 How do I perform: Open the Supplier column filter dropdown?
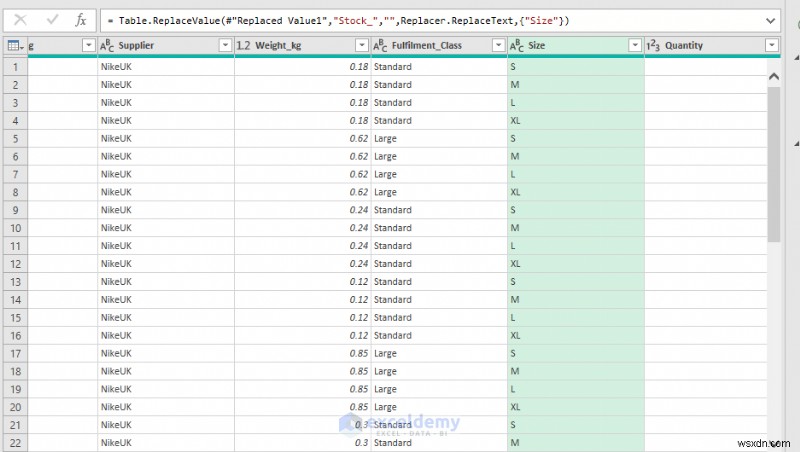coord(225,45)
